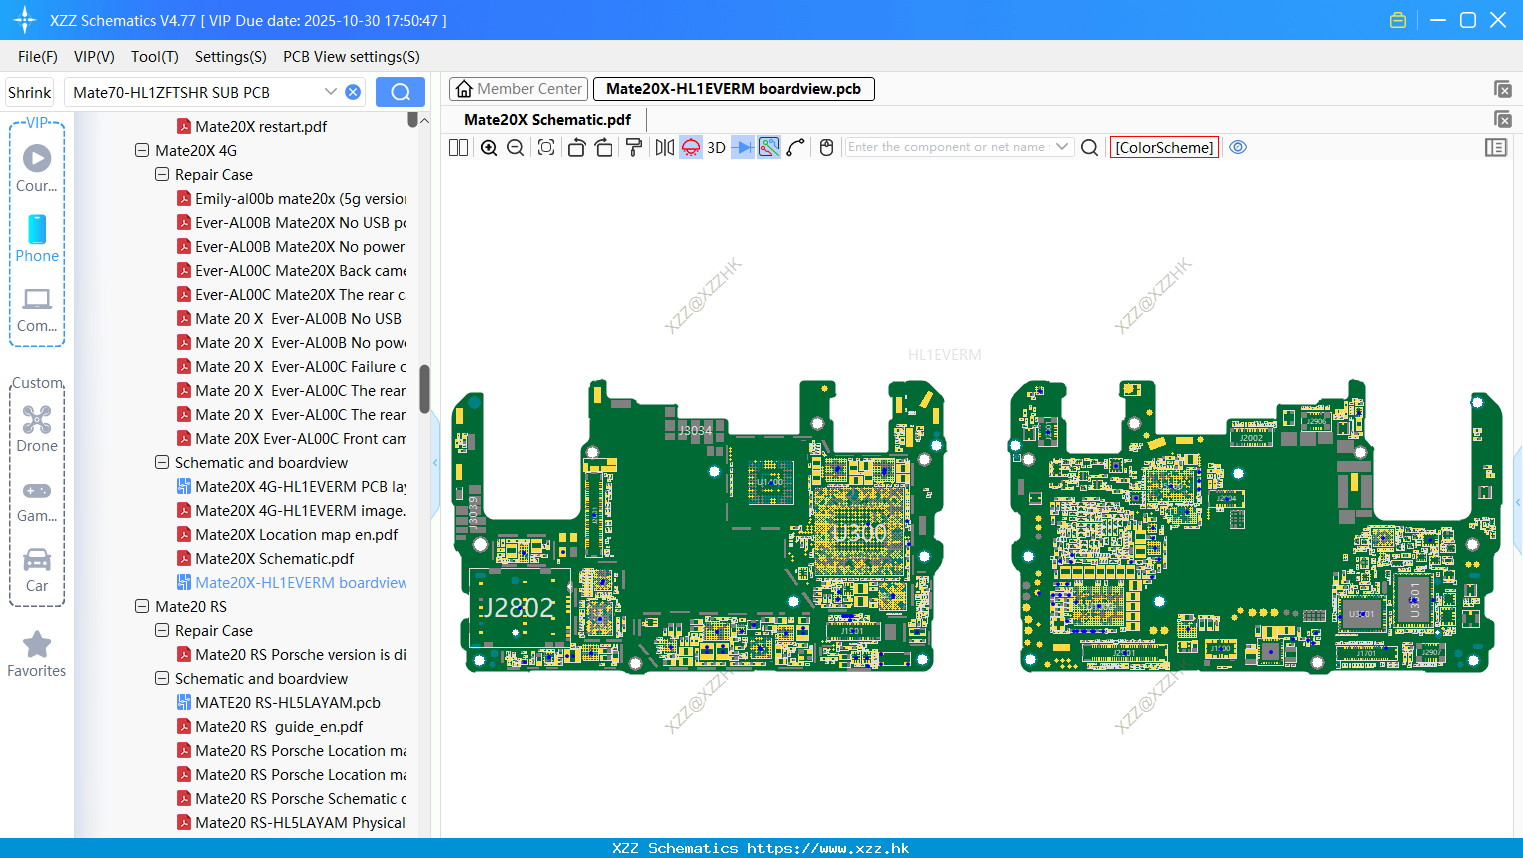Toggle the red component highlight mode
This screenshot has width=1523, height=858.
pos(691,147)
